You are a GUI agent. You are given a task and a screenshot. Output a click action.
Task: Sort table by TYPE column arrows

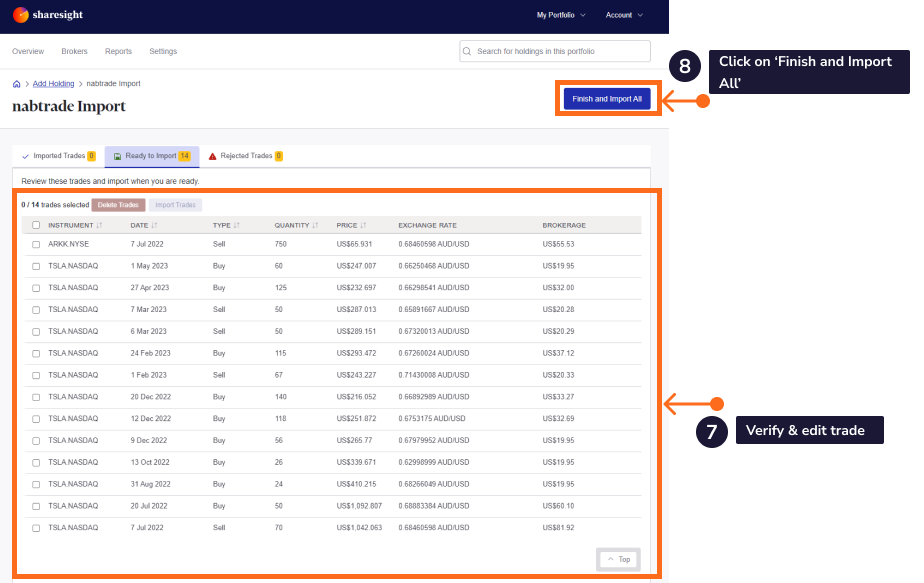[236, 225]
